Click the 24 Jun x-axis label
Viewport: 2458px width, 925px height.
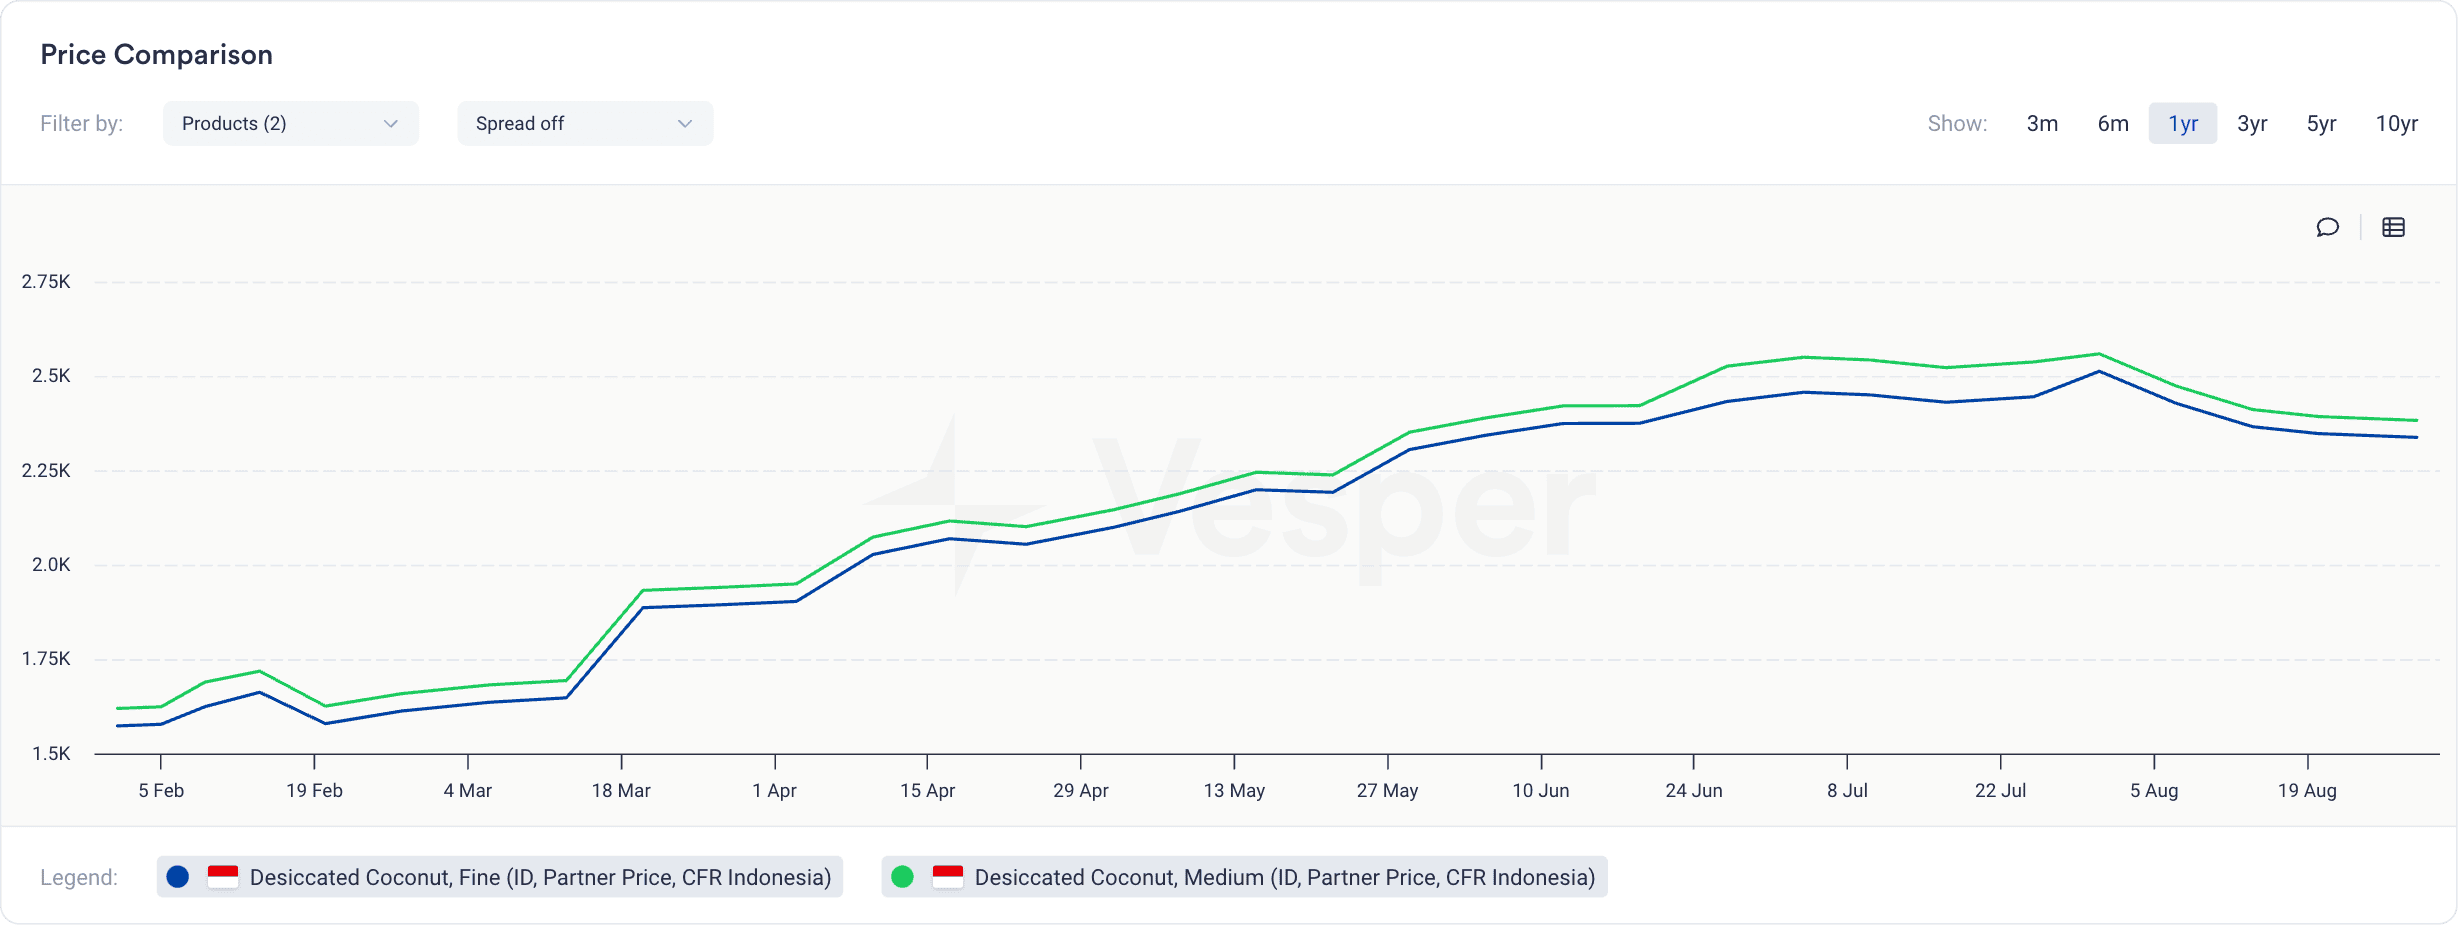coord(1694,790)
